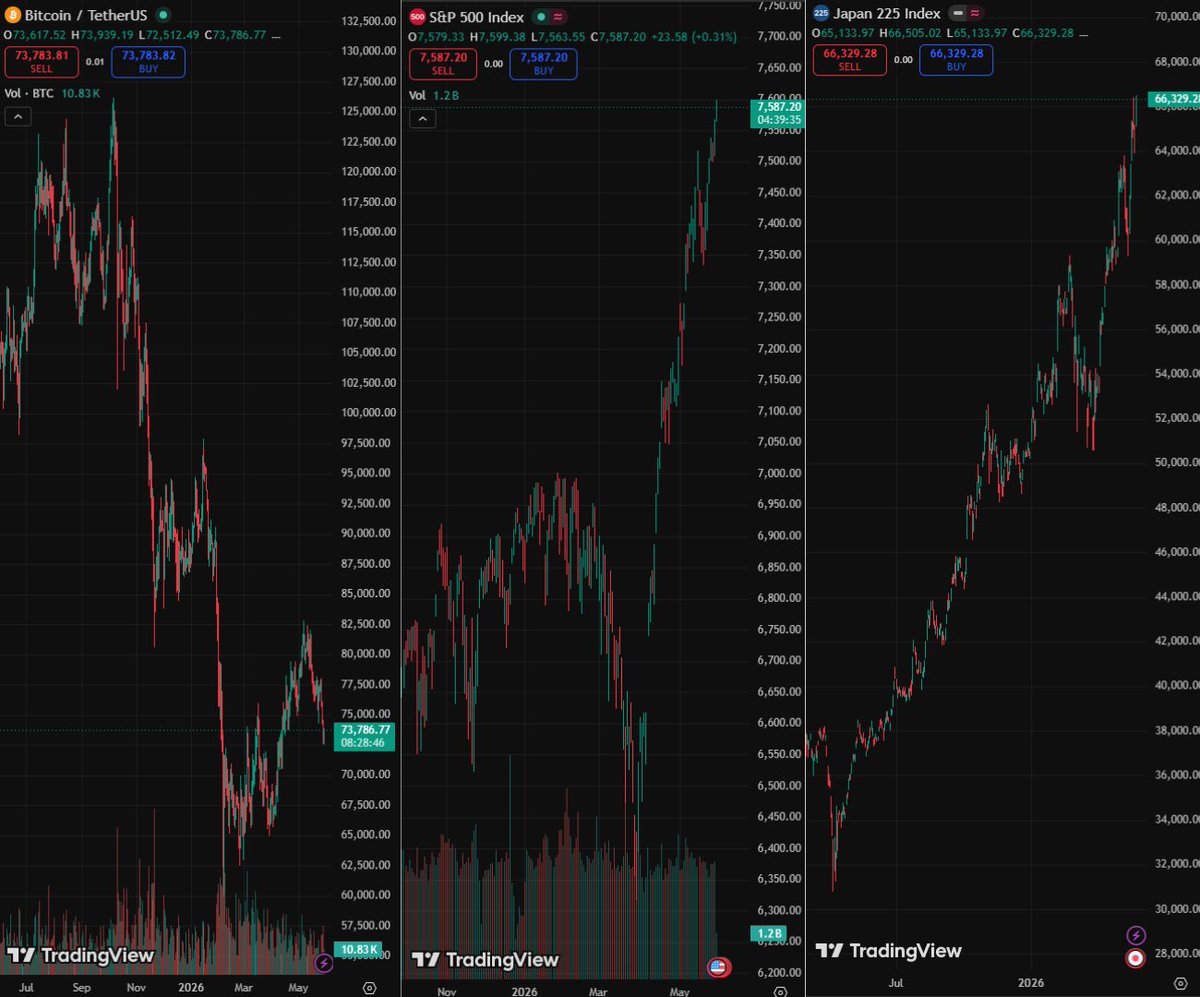Click the green market status dot on Bitcoin chart
The image size is (1200, 997).
(x=164, y=16)
